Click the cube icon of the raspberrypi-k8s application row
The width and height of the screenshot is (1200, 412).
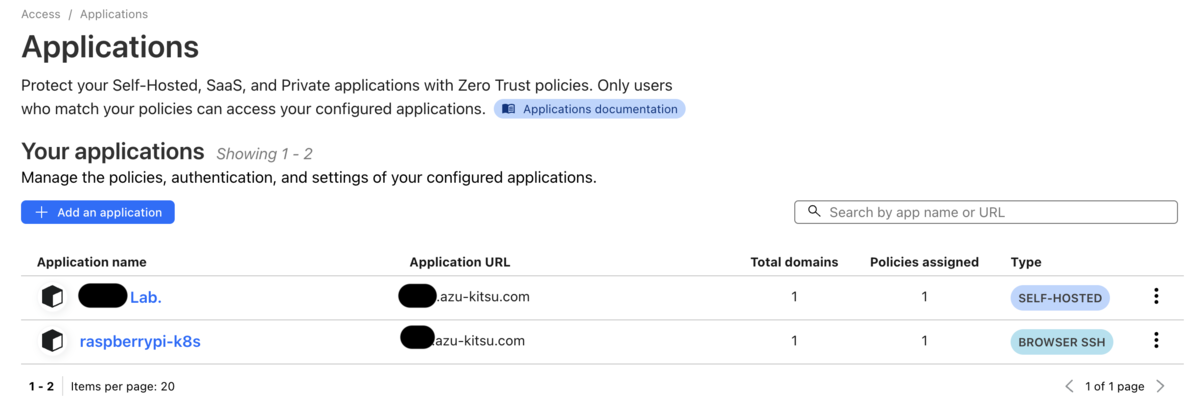pyautogui.click(x=52, y=341)
